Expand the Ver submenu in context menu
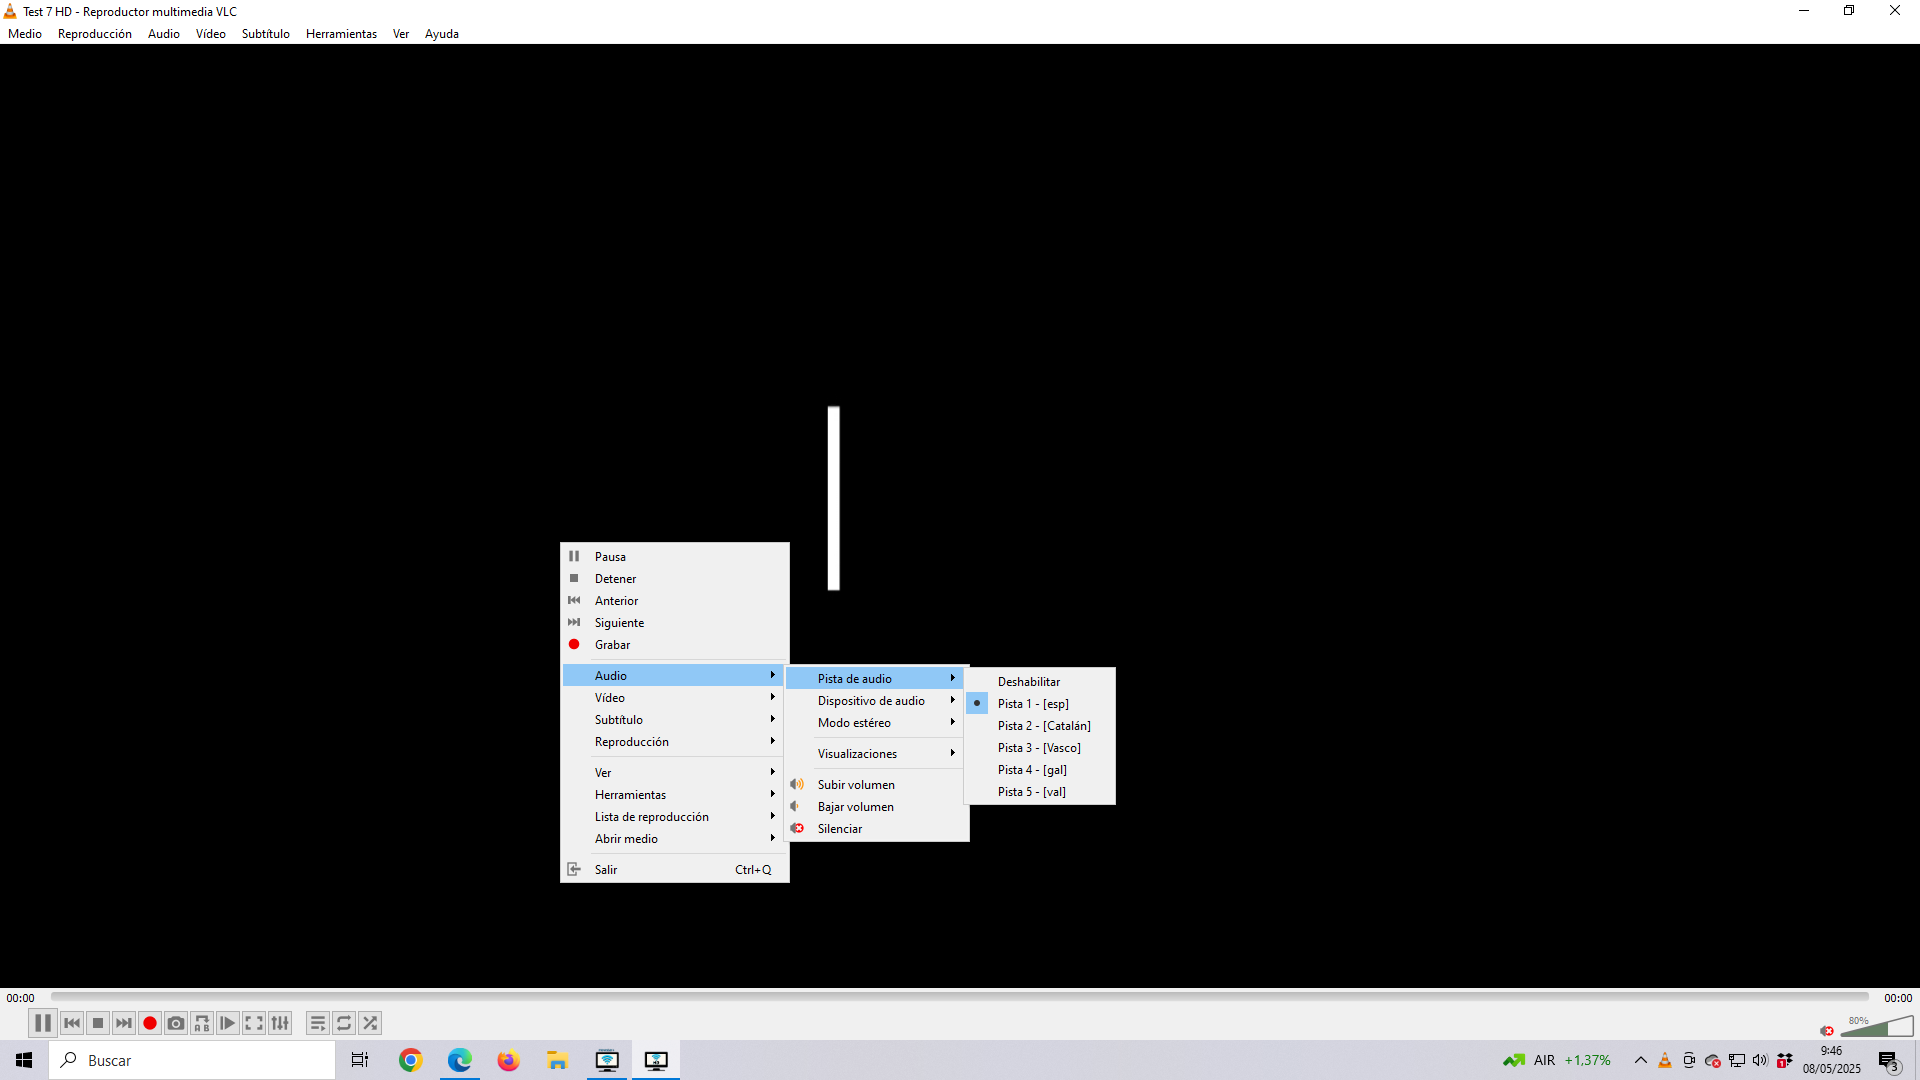 (x=675, y=773)
